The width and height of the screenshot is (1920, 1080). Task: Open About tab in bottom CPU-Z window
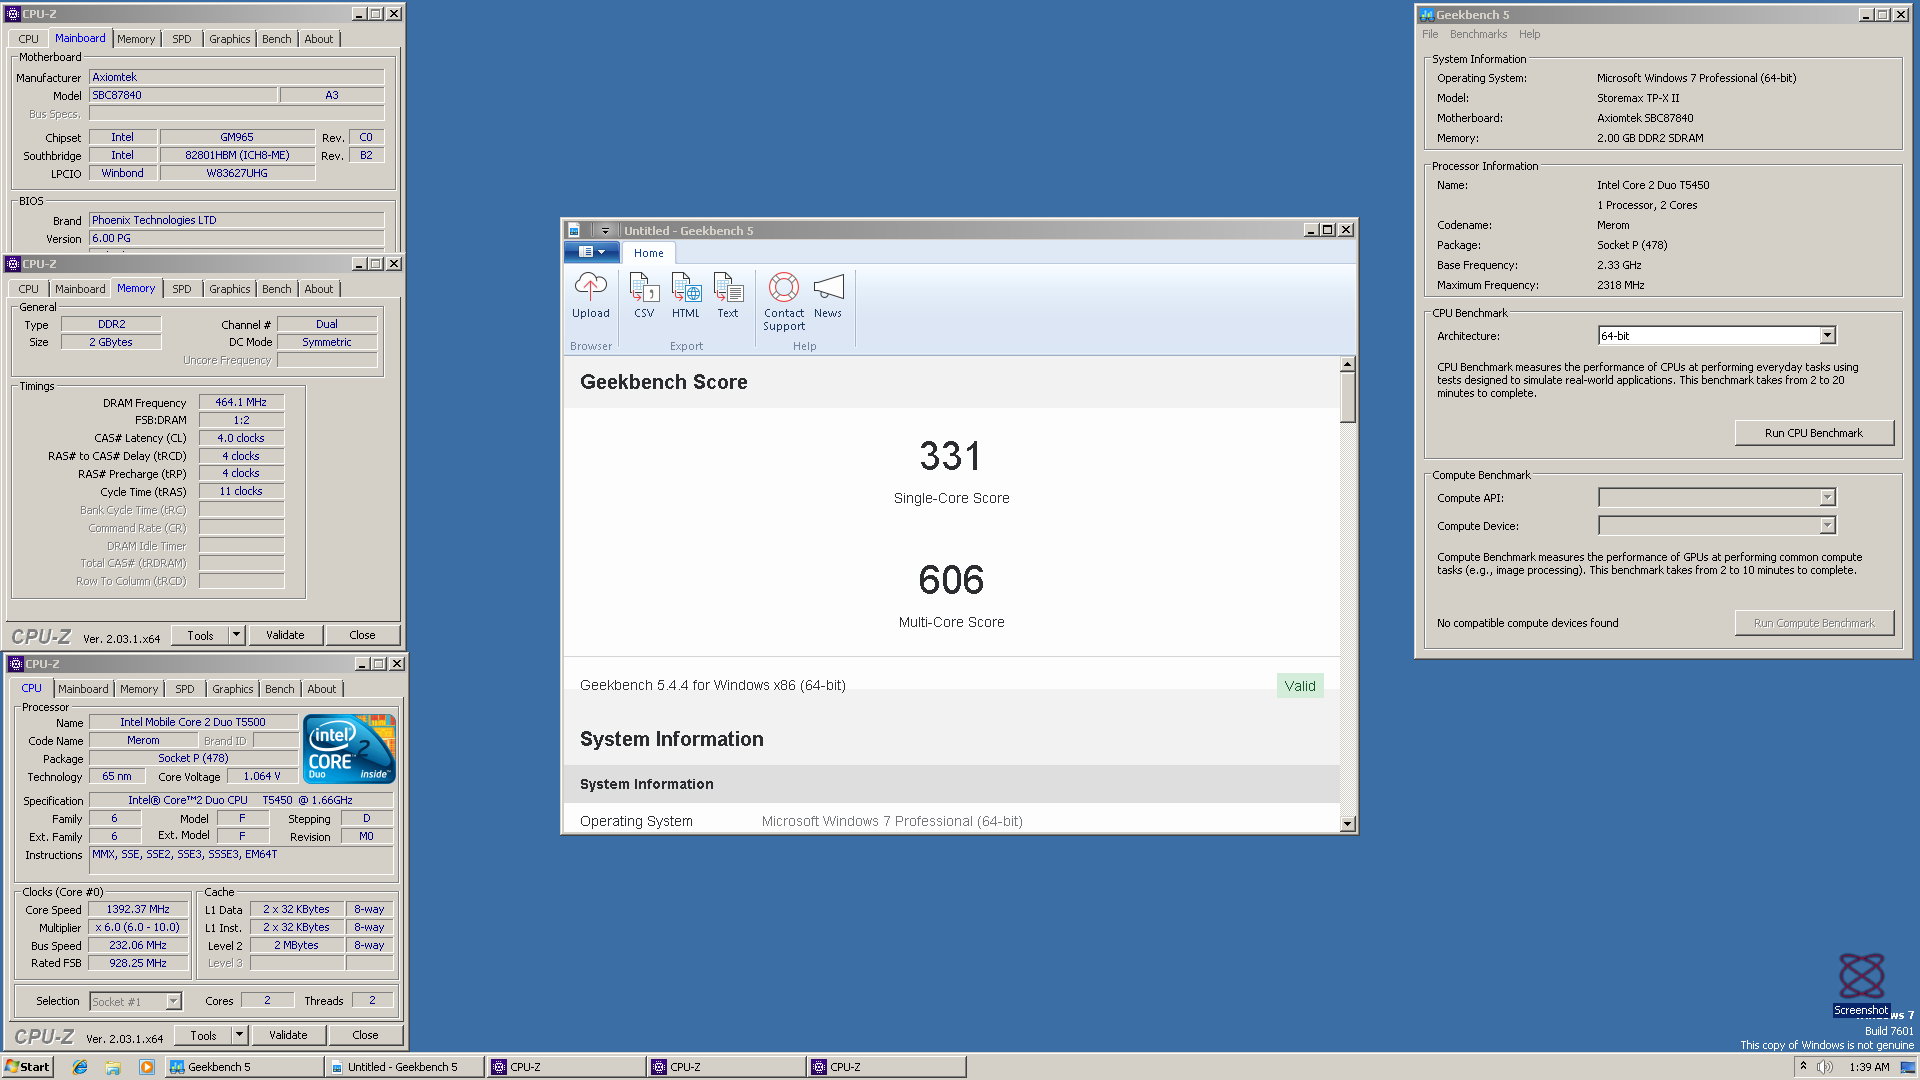click(321, 689)
